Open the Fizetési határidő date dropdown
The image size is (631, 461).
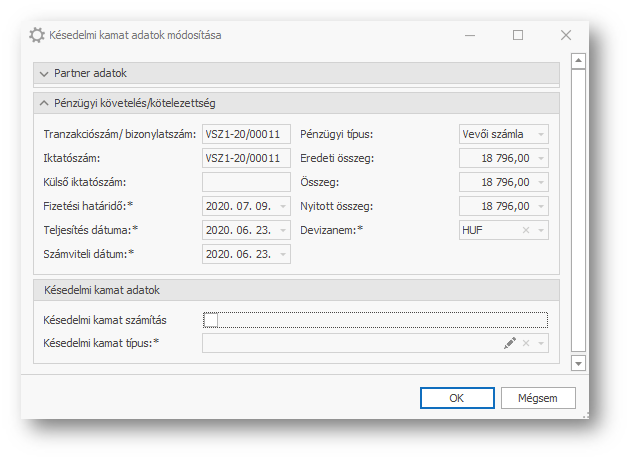[283, 206]
